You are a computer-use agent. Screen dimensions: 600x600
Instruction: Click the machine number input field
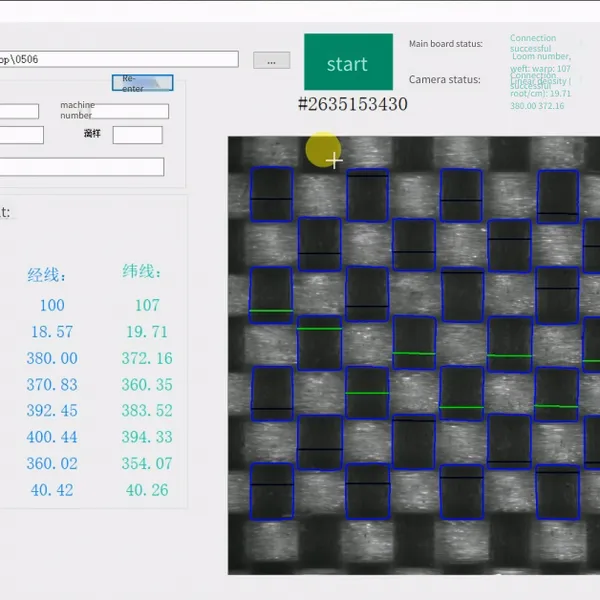(130, 111)
